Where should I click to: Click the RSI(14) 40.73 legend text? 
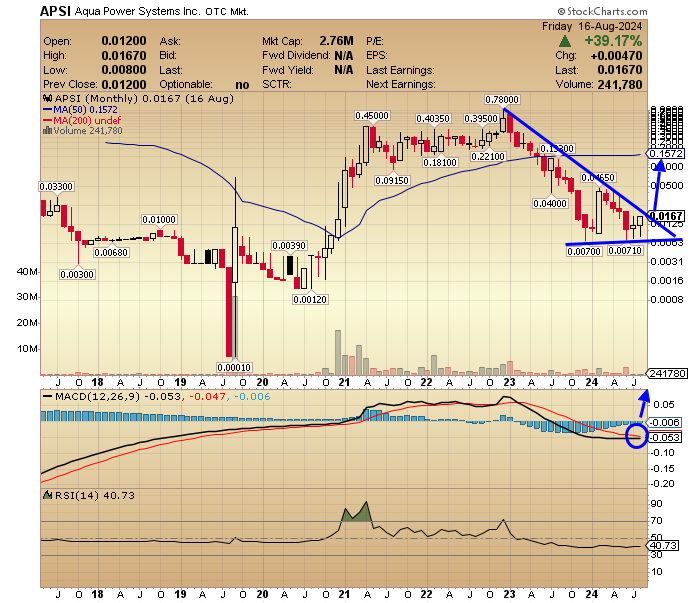pos(94,495)
